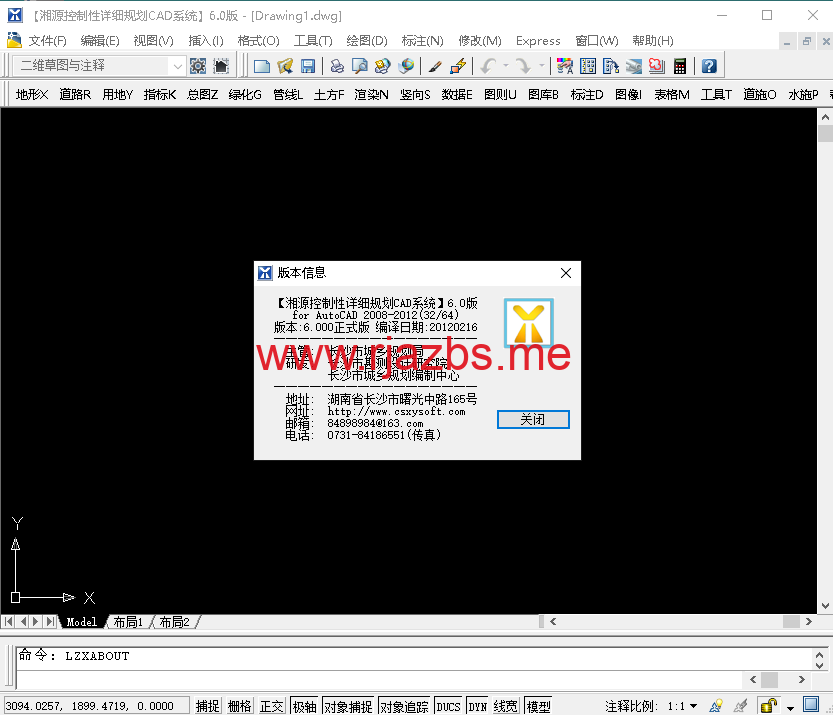Viewport: 833px width, 715px height.
Task: Open the redo history dropdown arrow
Action: point(541,66)
